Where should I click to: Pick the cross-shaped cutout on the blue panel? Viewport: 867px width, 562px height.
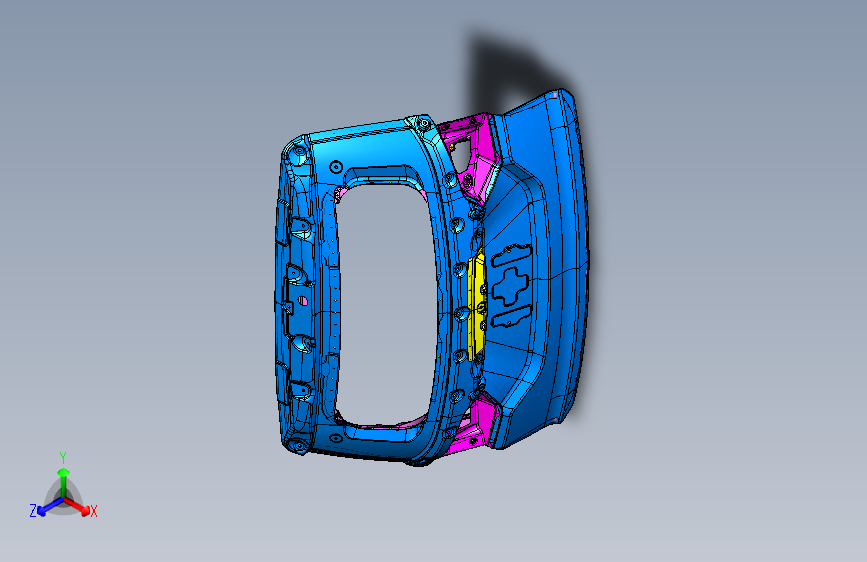point(511,285)
